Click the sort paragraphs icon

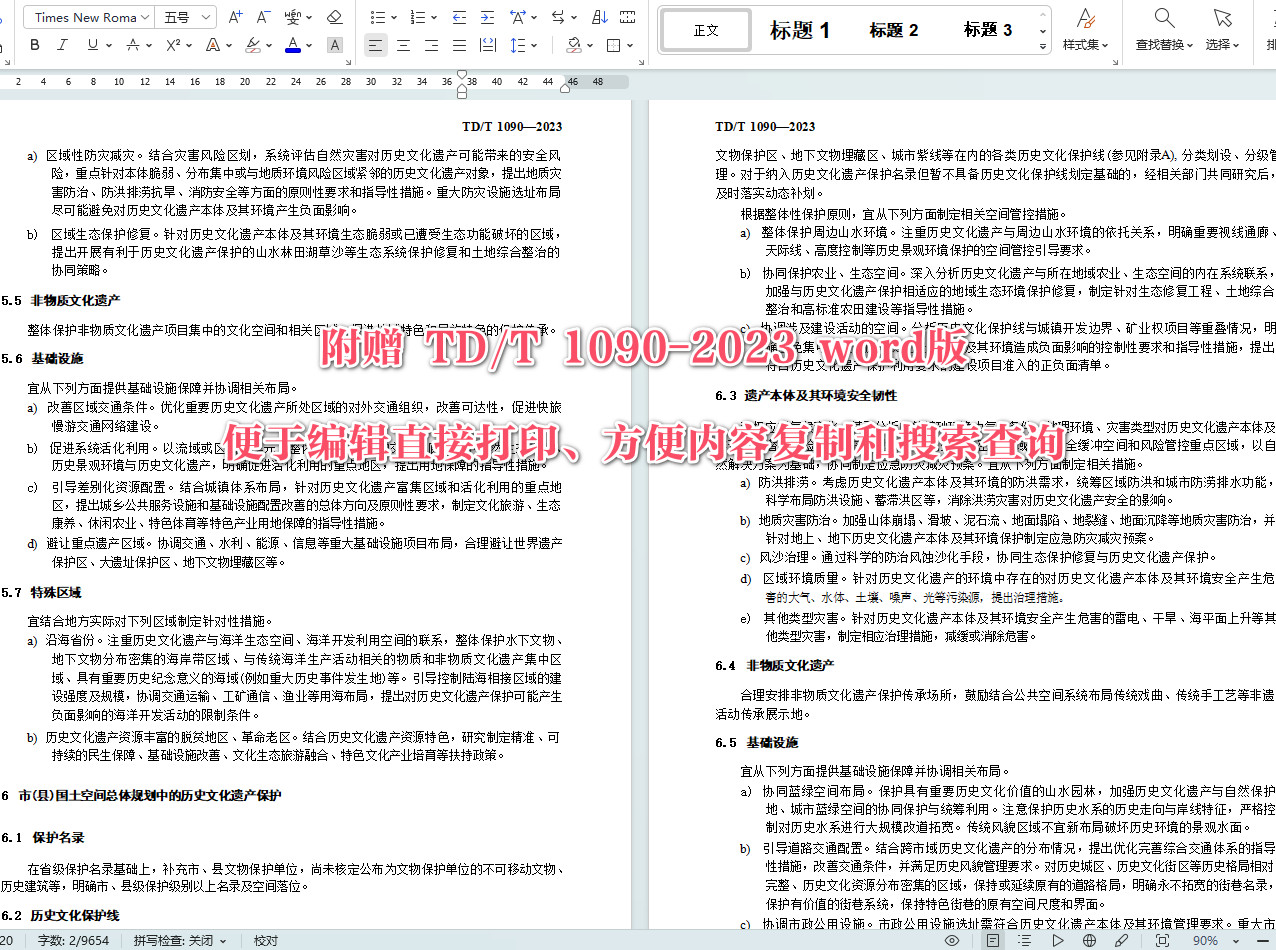[x=600, y=17]
